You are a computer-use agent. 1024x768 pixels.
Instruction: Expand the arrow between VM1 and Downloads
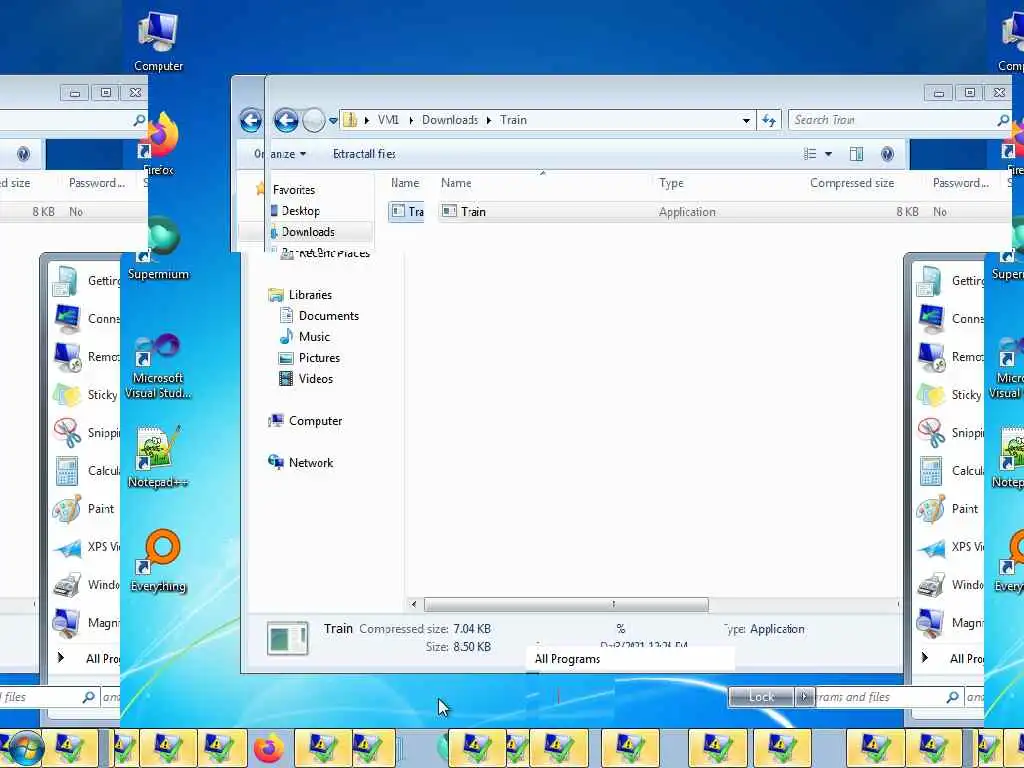pyautogui.click(x=411, y=120)
